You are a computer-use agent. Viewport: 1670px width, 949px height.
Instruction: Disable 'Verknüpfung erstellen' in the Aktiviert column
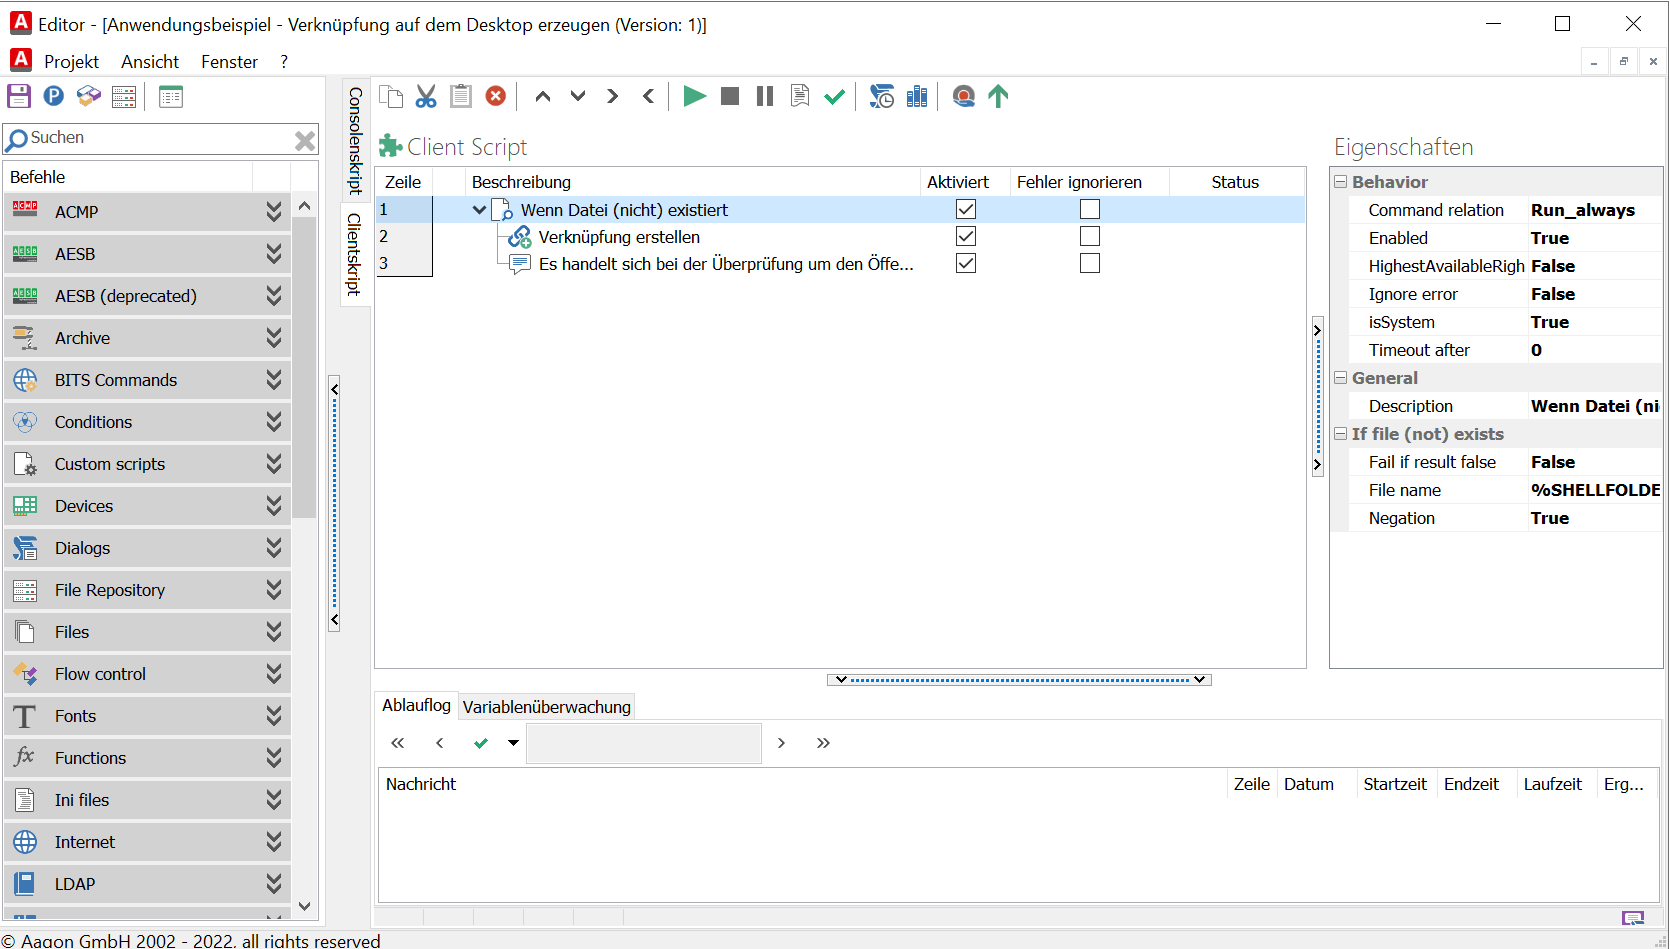coord(965,236)
